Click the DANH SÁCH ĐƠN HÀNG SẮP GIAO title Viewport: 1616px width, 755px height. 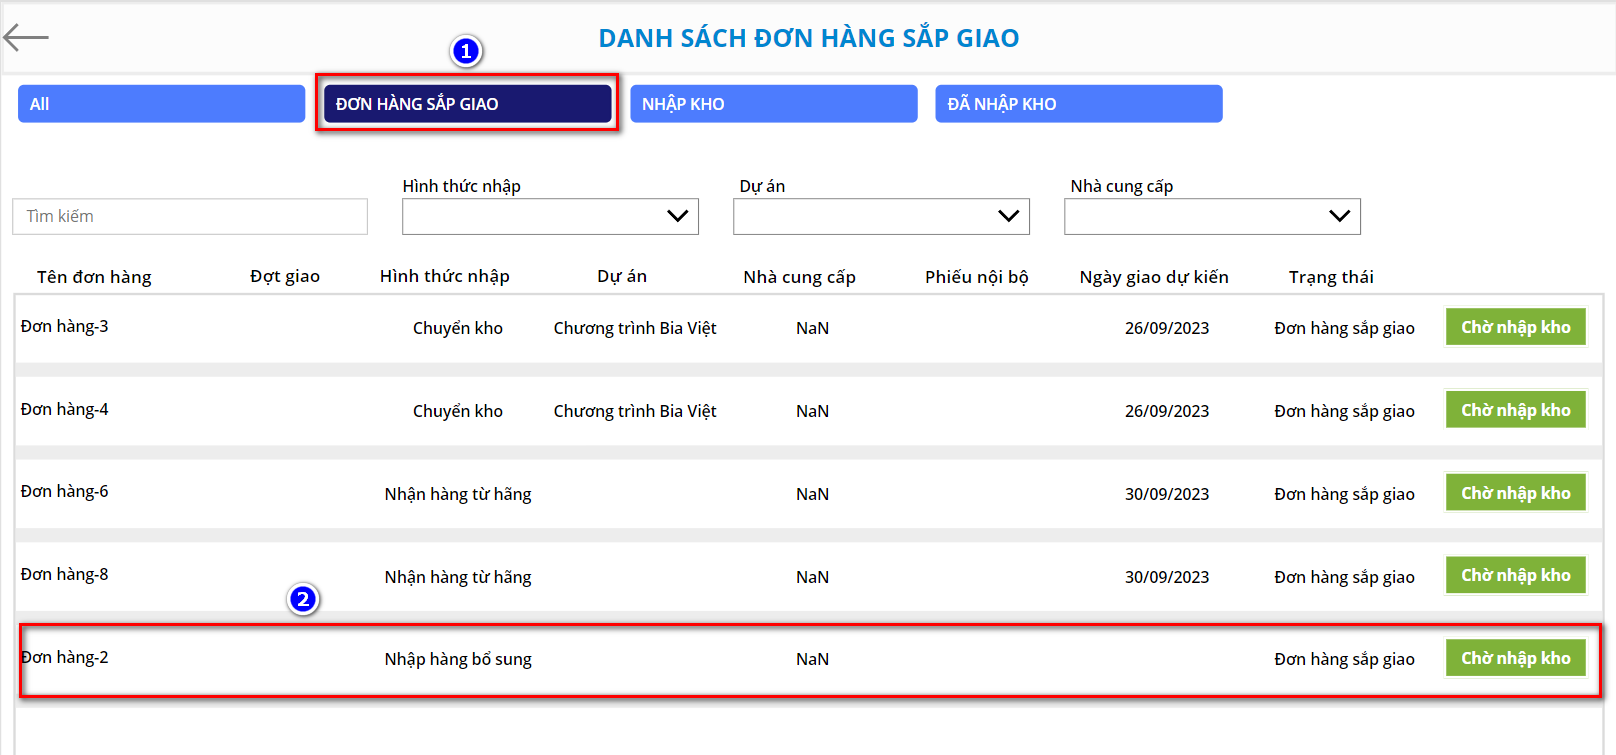808,38
